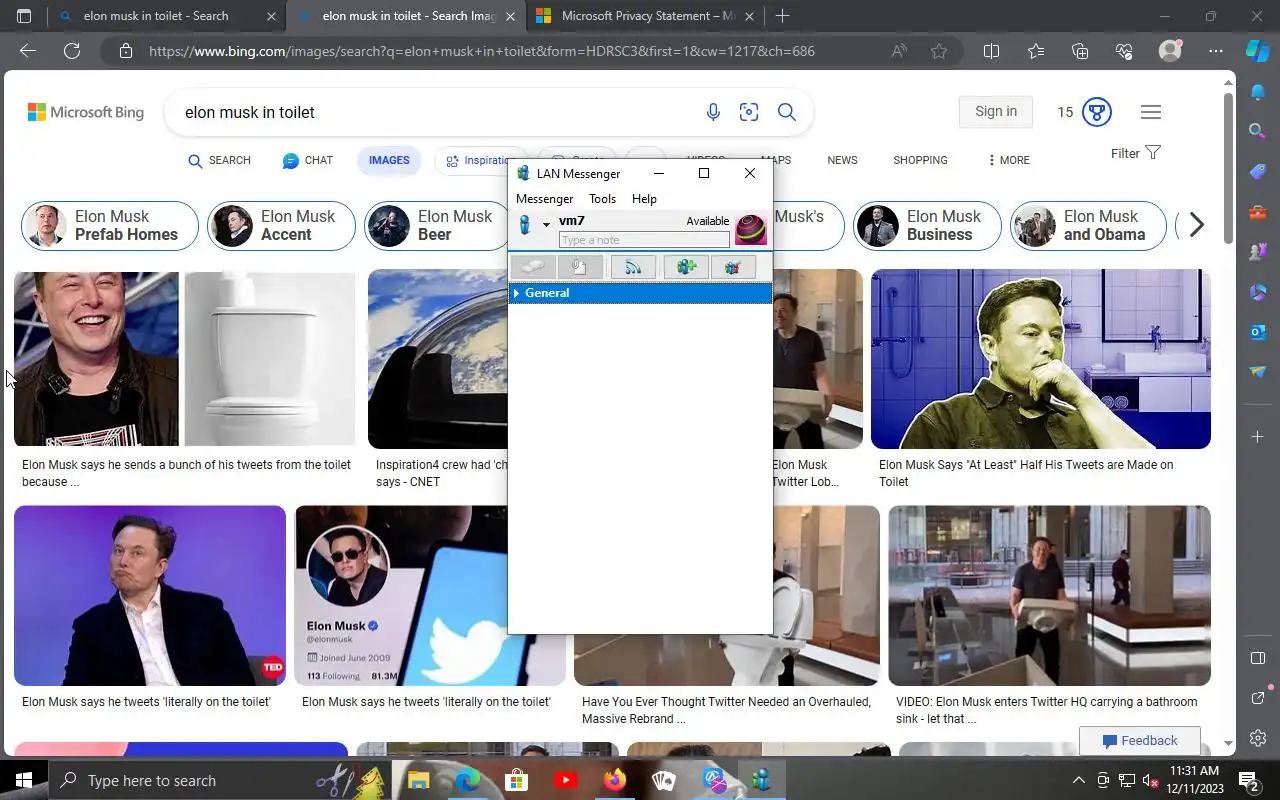This screenshot has width=1280, height=800.
Task: Open a new browser tab with plus button
Action: [x=782, y=16]
